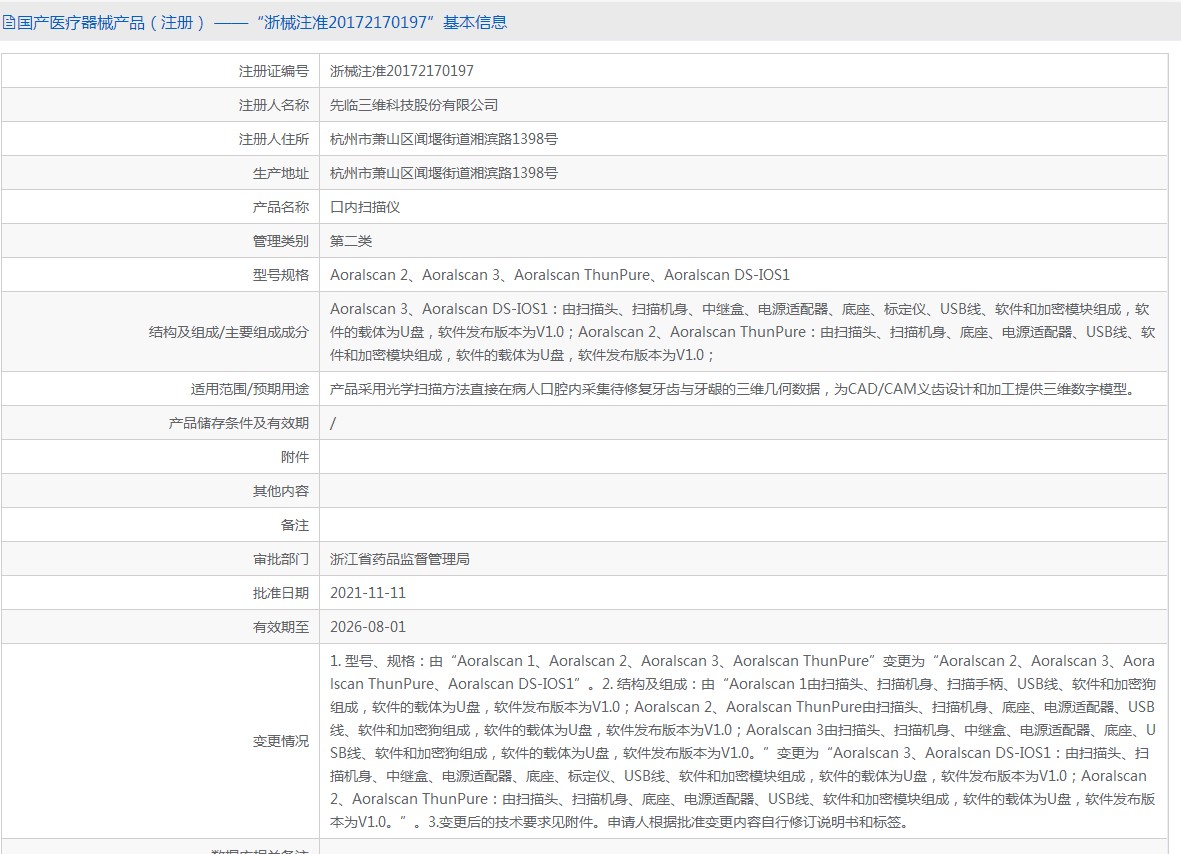Click the intended use text starting '产品采用光学扫描方法'
This screenshot has height=854, width=1181.
pos(732,389)
